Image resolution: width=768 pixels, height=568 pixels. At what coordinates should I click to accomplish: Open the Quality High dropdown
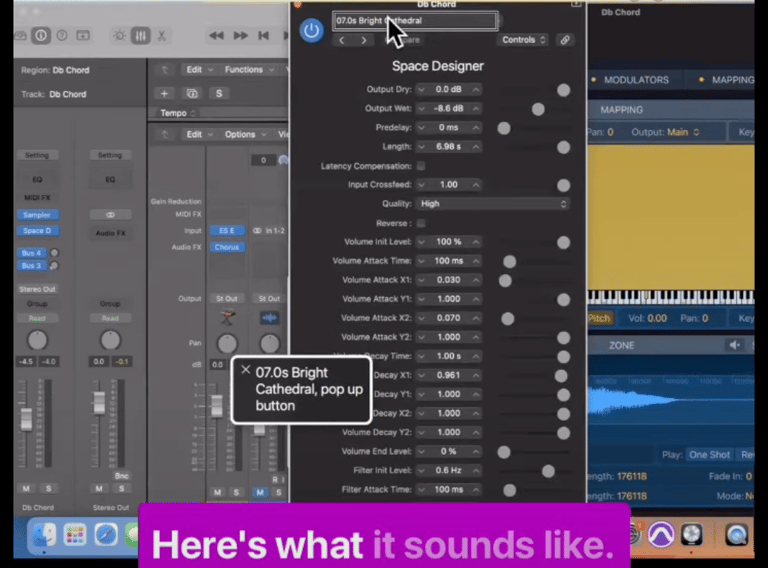coord(493,204)
